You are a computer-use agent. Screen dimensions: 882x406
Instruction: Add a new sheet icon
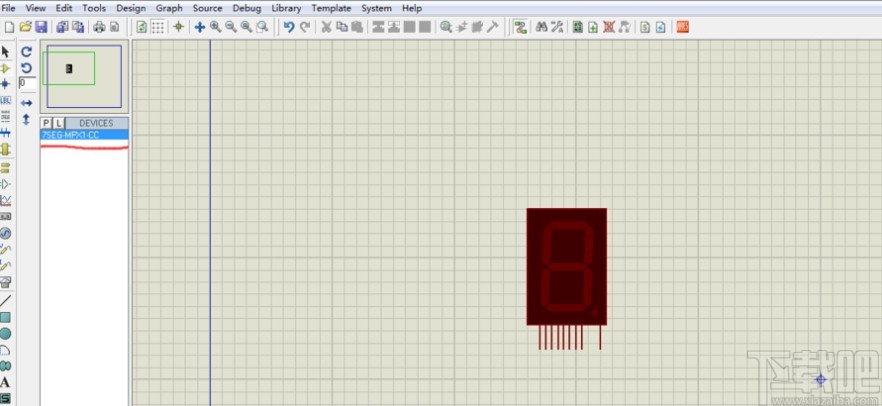click(x=593, y=27)
